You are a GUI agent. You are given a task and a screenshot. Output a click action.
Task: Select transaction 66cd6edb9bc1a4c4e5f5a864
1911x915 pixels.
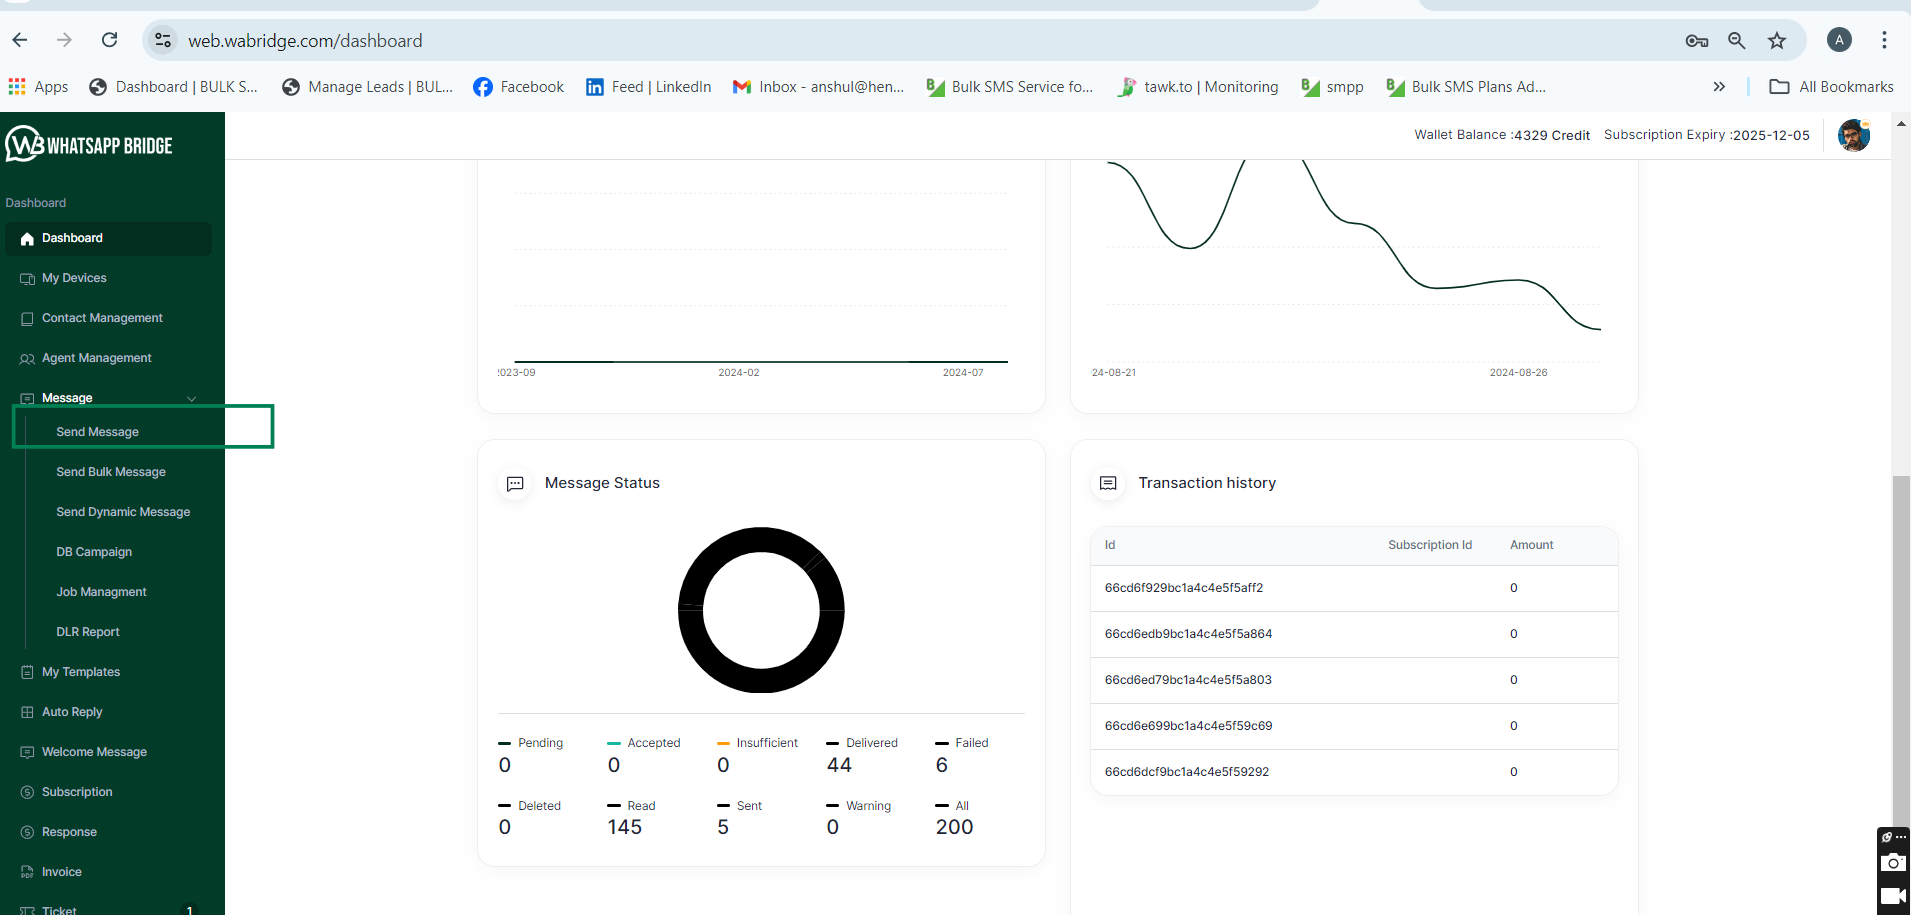tap(1354, 634)
